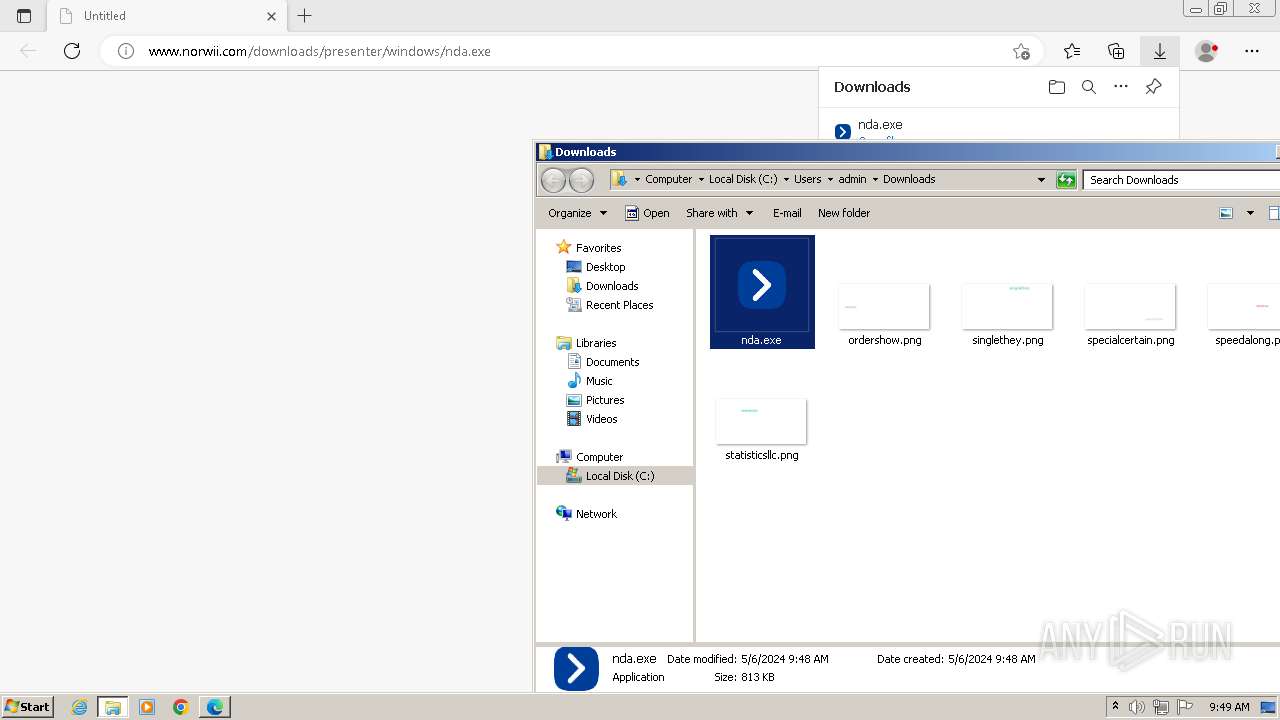Click admin breadcrumb segment
1280x720 pixels.
click(x=852, y=179)
